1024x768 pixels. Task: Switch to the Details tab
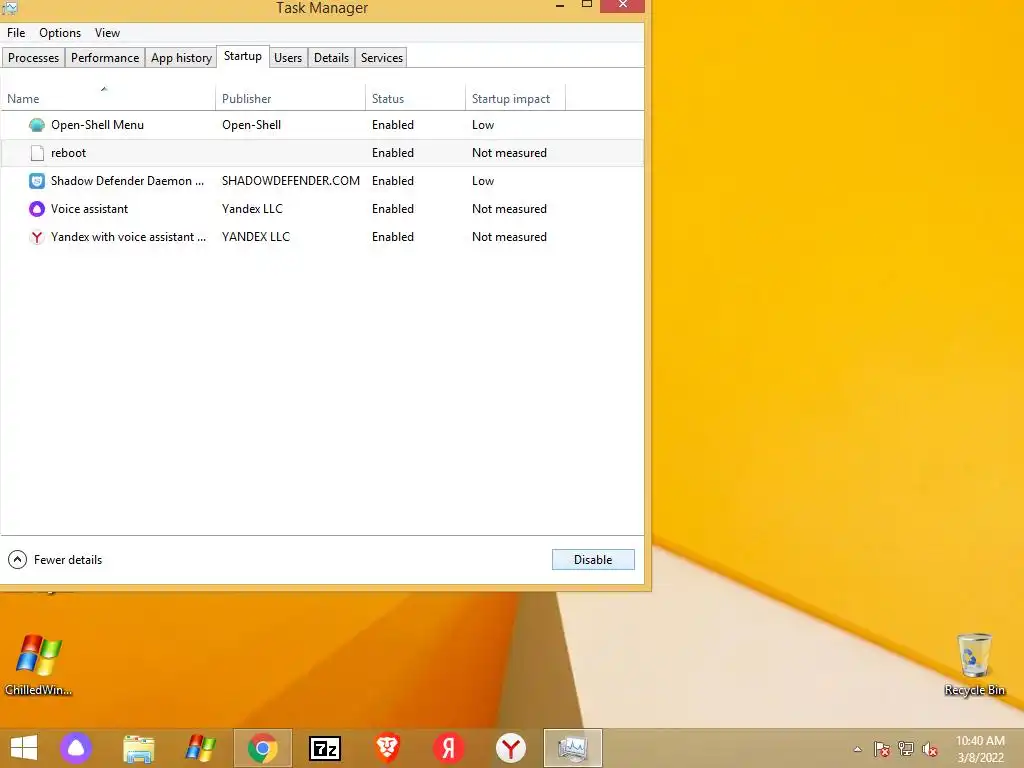331,57
